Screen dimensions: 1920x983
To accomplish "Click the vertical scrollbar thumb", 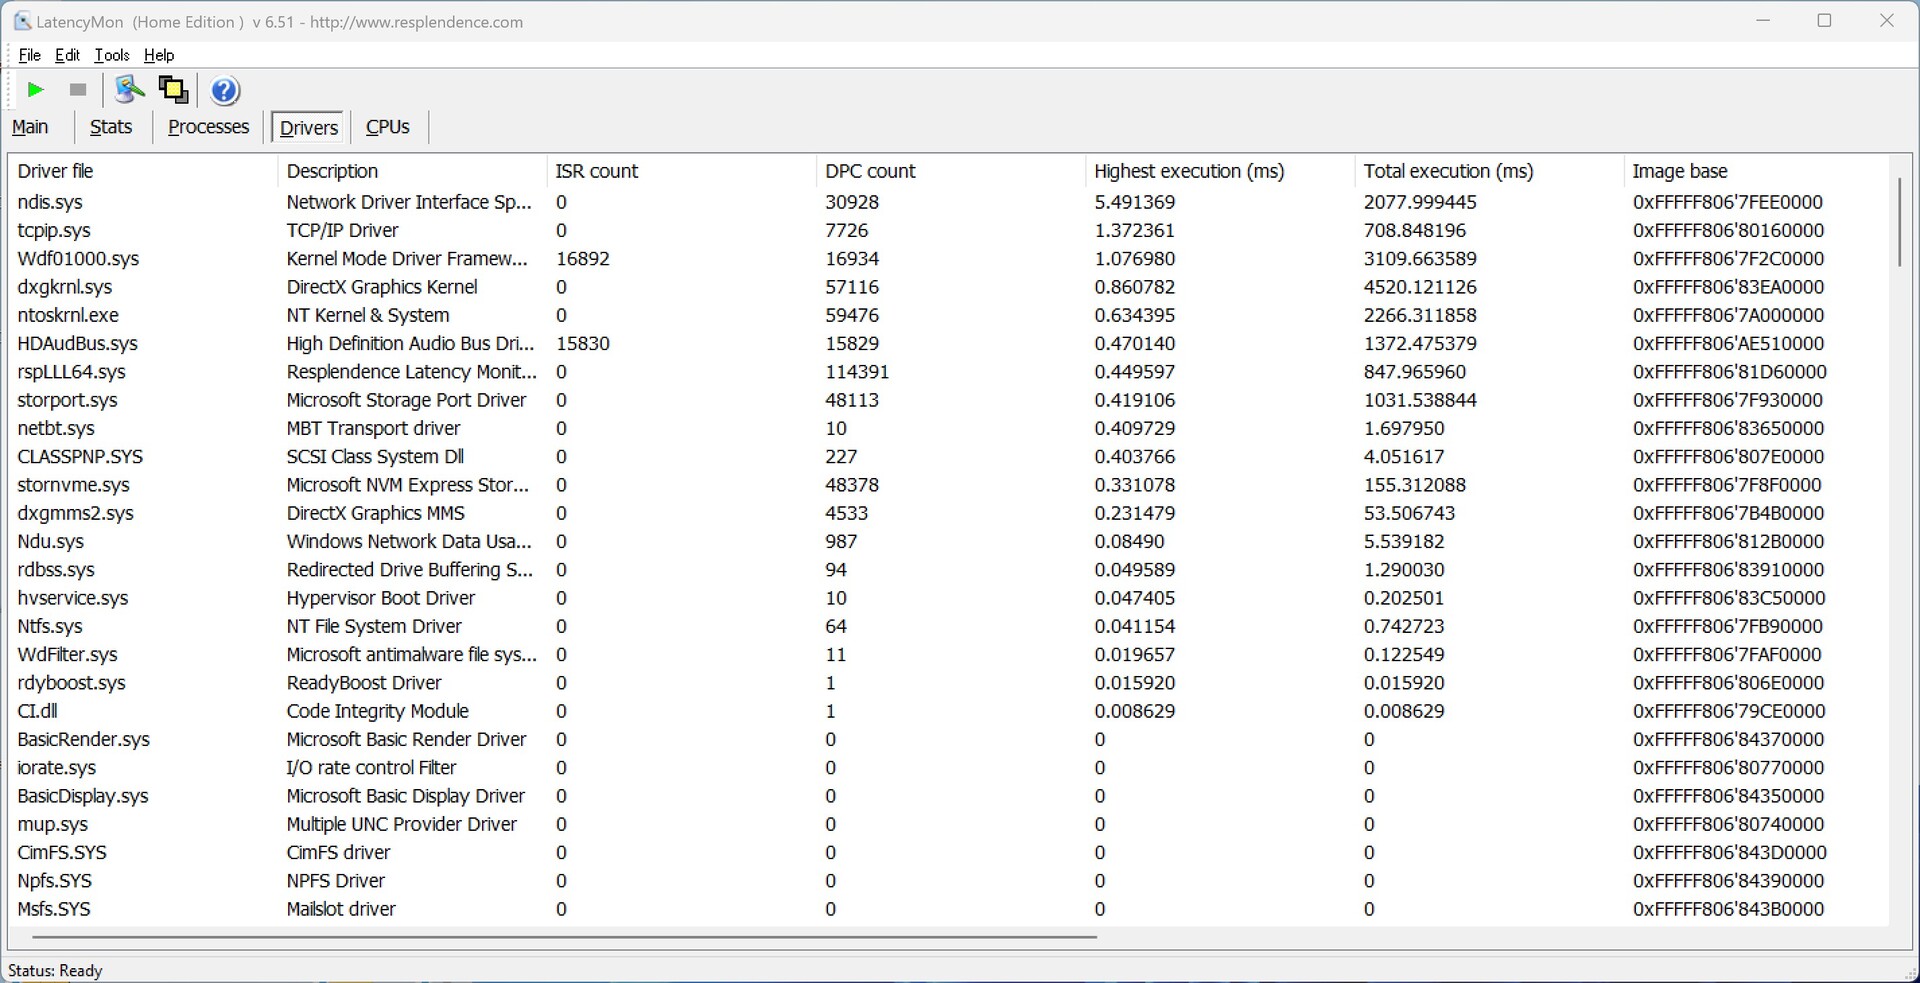I will pos(1899,222).
